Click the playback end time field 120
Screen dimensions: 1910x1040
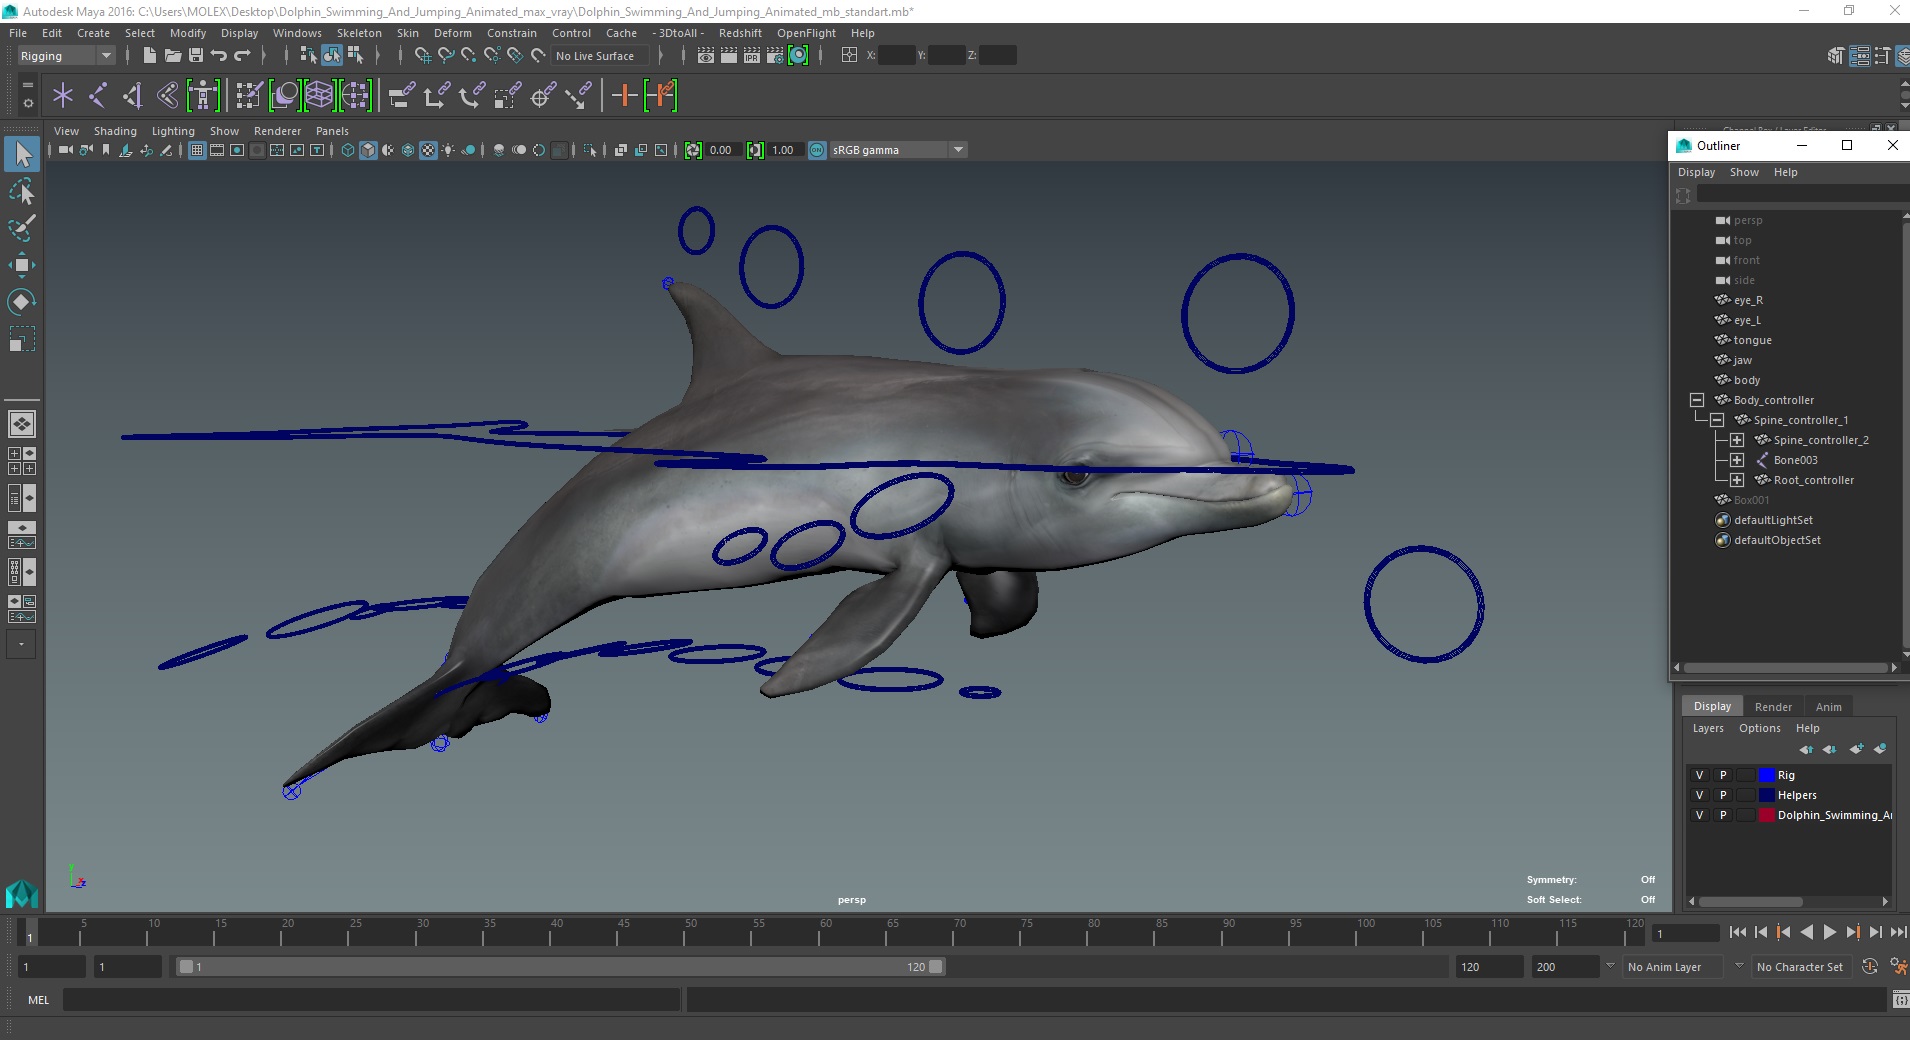(x=1488, y=967)
